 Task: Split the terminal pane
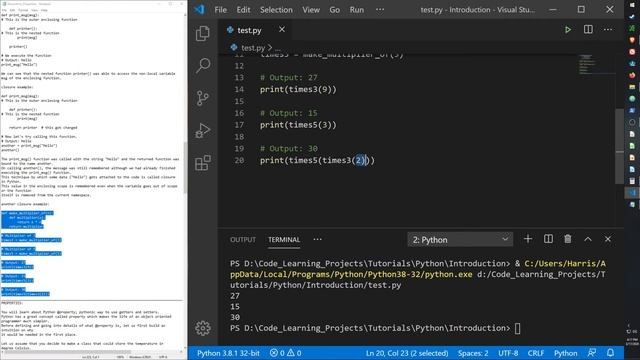548,239
